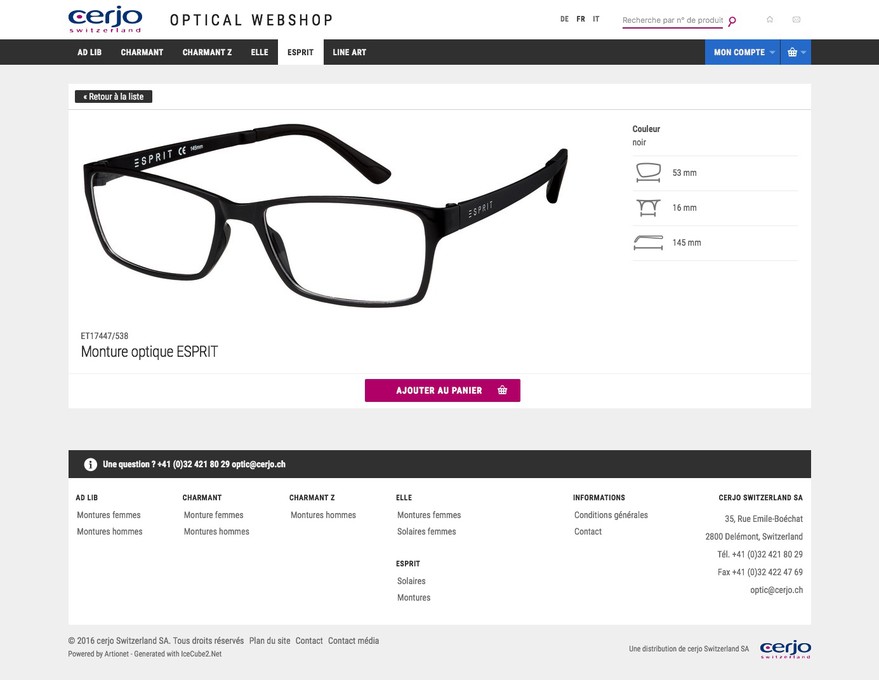This screenshot has height=680, width=879.
Task: Click the Artionet powered-by link
Action: pos(116,654)
